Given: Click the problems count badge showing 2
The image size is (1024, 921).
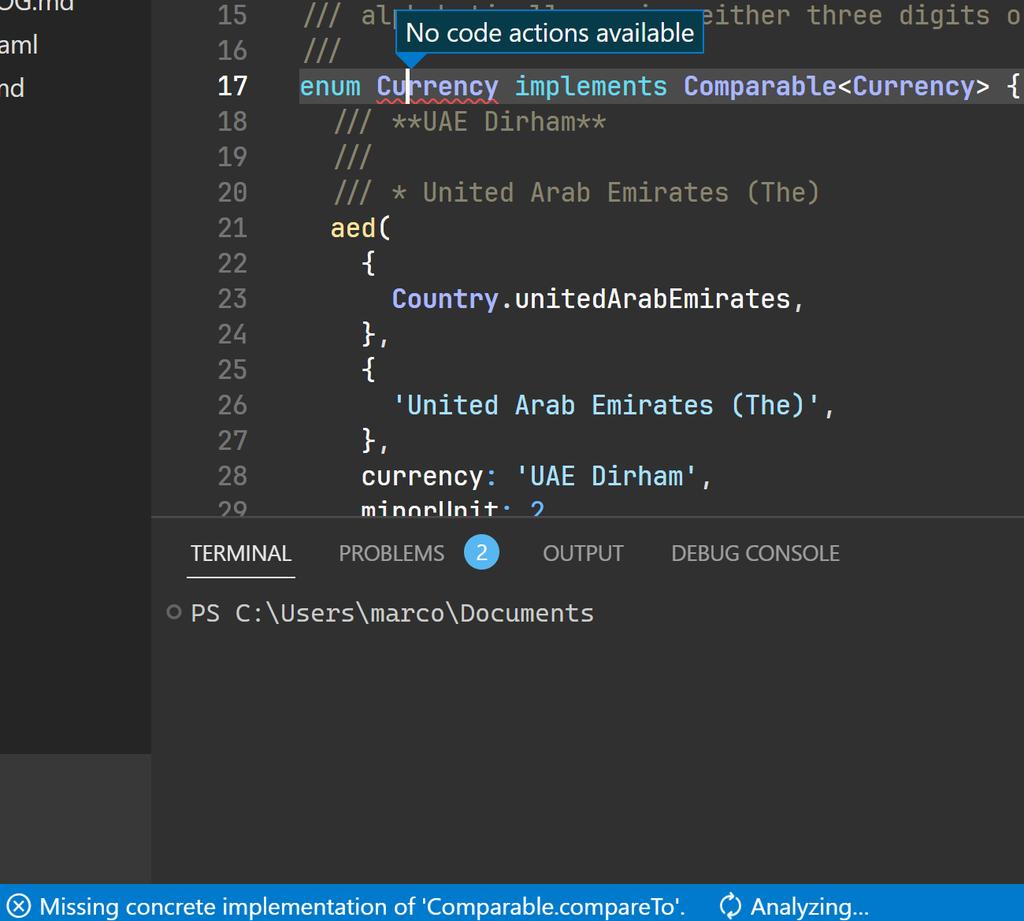Looking at the screenshot, I should [481, 553].
